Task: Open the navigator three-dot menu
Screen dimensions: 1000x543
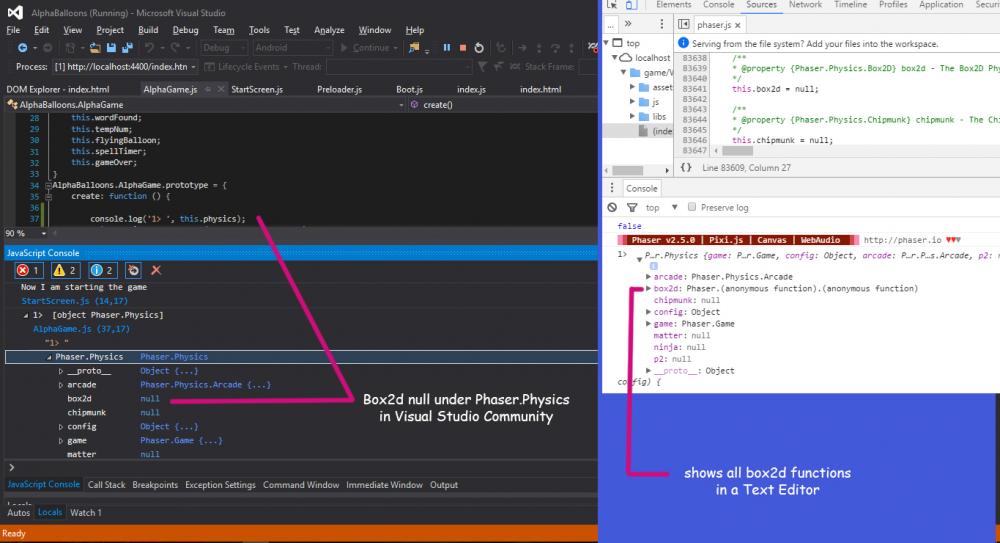Action: pos(661,24)
